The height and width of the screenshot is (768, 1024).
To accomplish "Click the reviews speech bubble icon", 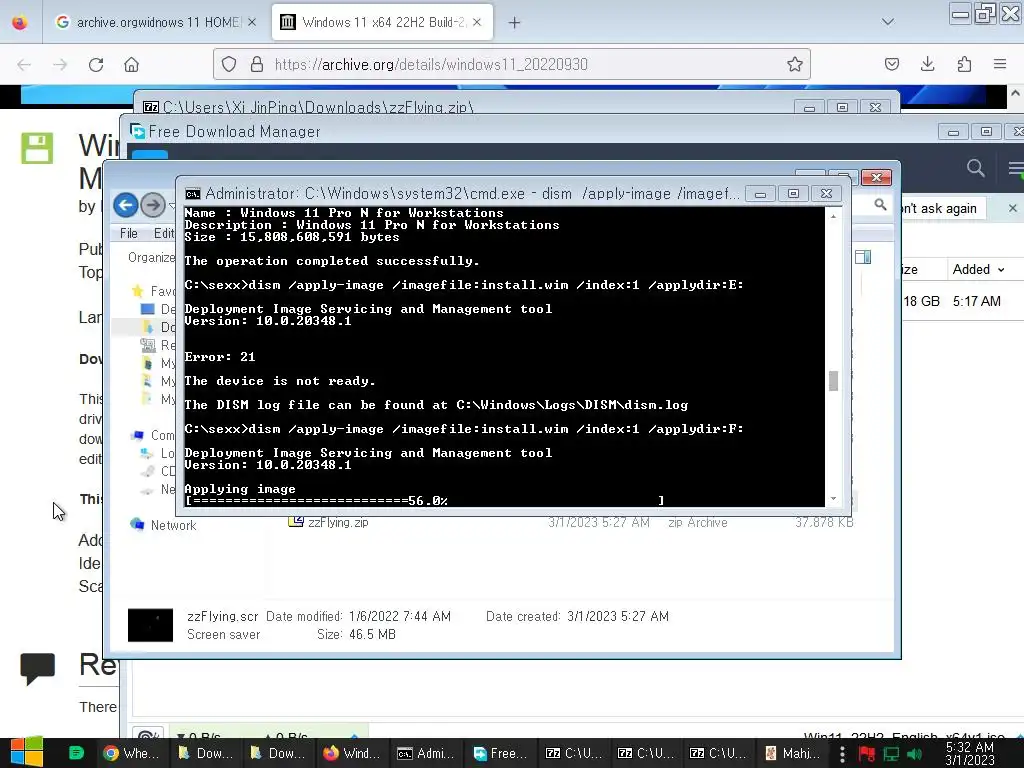I will pos(37,668).
